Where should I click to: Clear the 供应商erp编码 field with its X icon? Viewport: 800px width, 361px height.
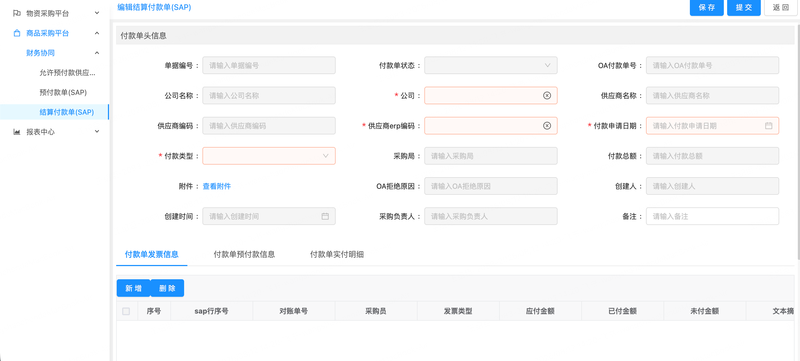pyautogui.click(x=547, y=125)
